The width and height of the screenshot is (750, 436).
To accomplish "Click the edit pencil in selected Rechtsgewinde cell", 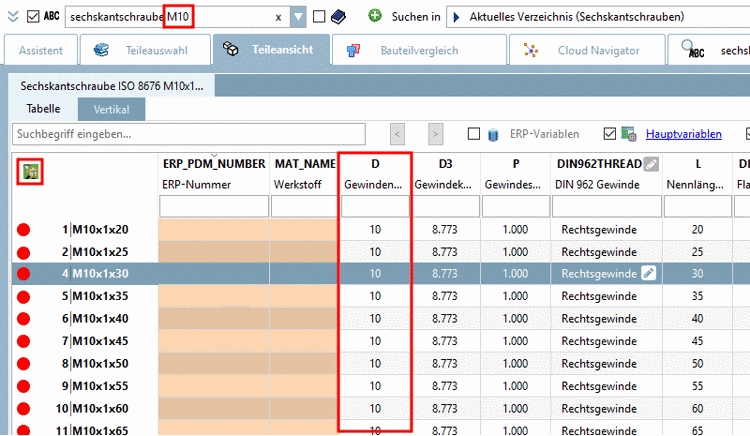I will pyautogui.click(x=649, y=273).
